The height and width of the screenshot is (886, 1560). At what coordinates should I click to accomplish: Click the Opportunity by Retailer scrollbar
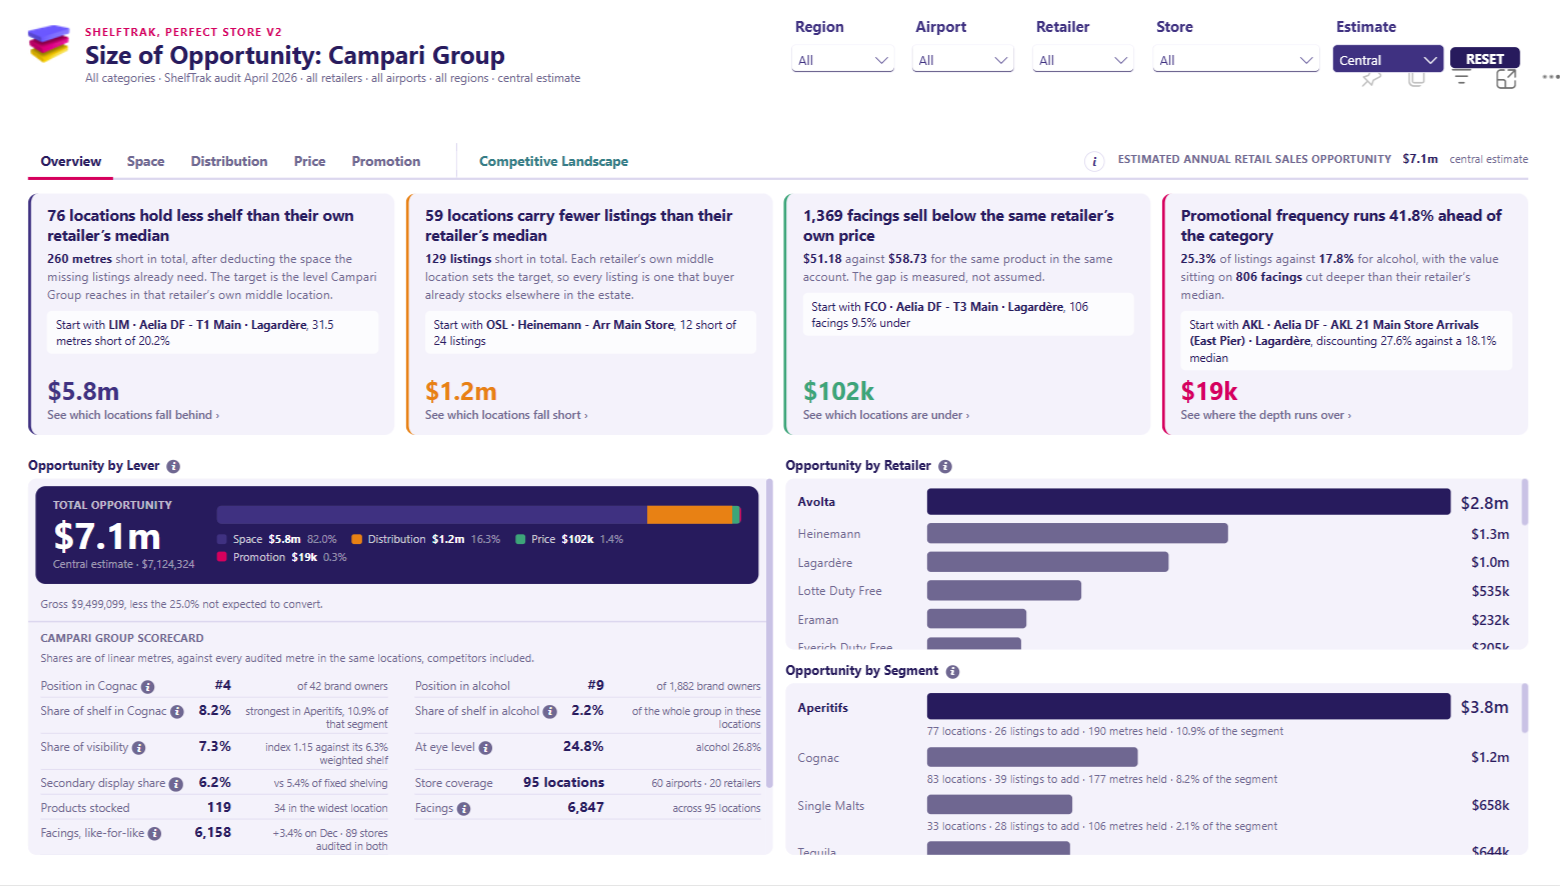1525,503
